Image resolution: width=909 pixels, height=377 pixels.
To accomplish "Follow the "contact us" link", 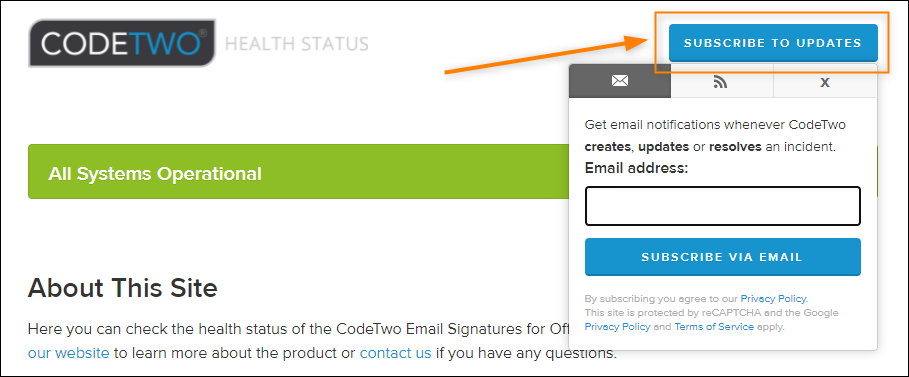I will [395, 353].
